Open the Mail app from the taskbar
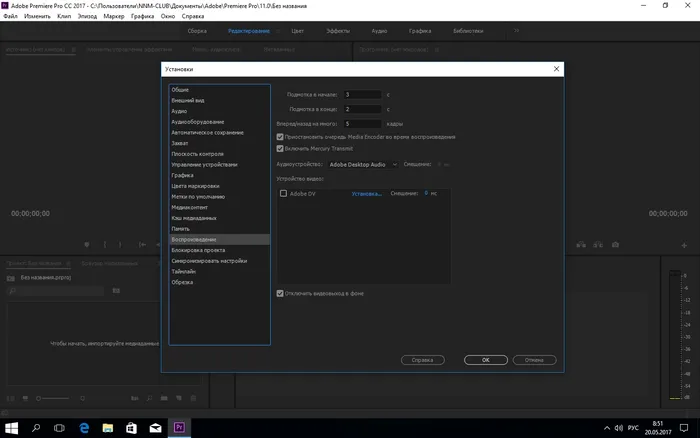The width and height of the screenshot is (700, 438). coord(155,428)
